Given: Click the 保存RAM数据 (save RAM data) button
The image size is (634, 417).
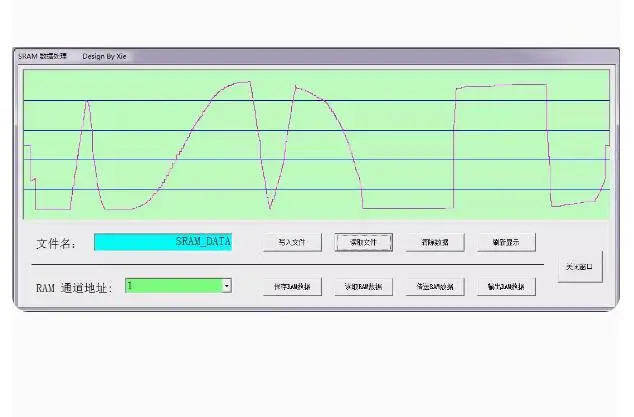Looking at the screenshot, I should click(x=292, y=287).
